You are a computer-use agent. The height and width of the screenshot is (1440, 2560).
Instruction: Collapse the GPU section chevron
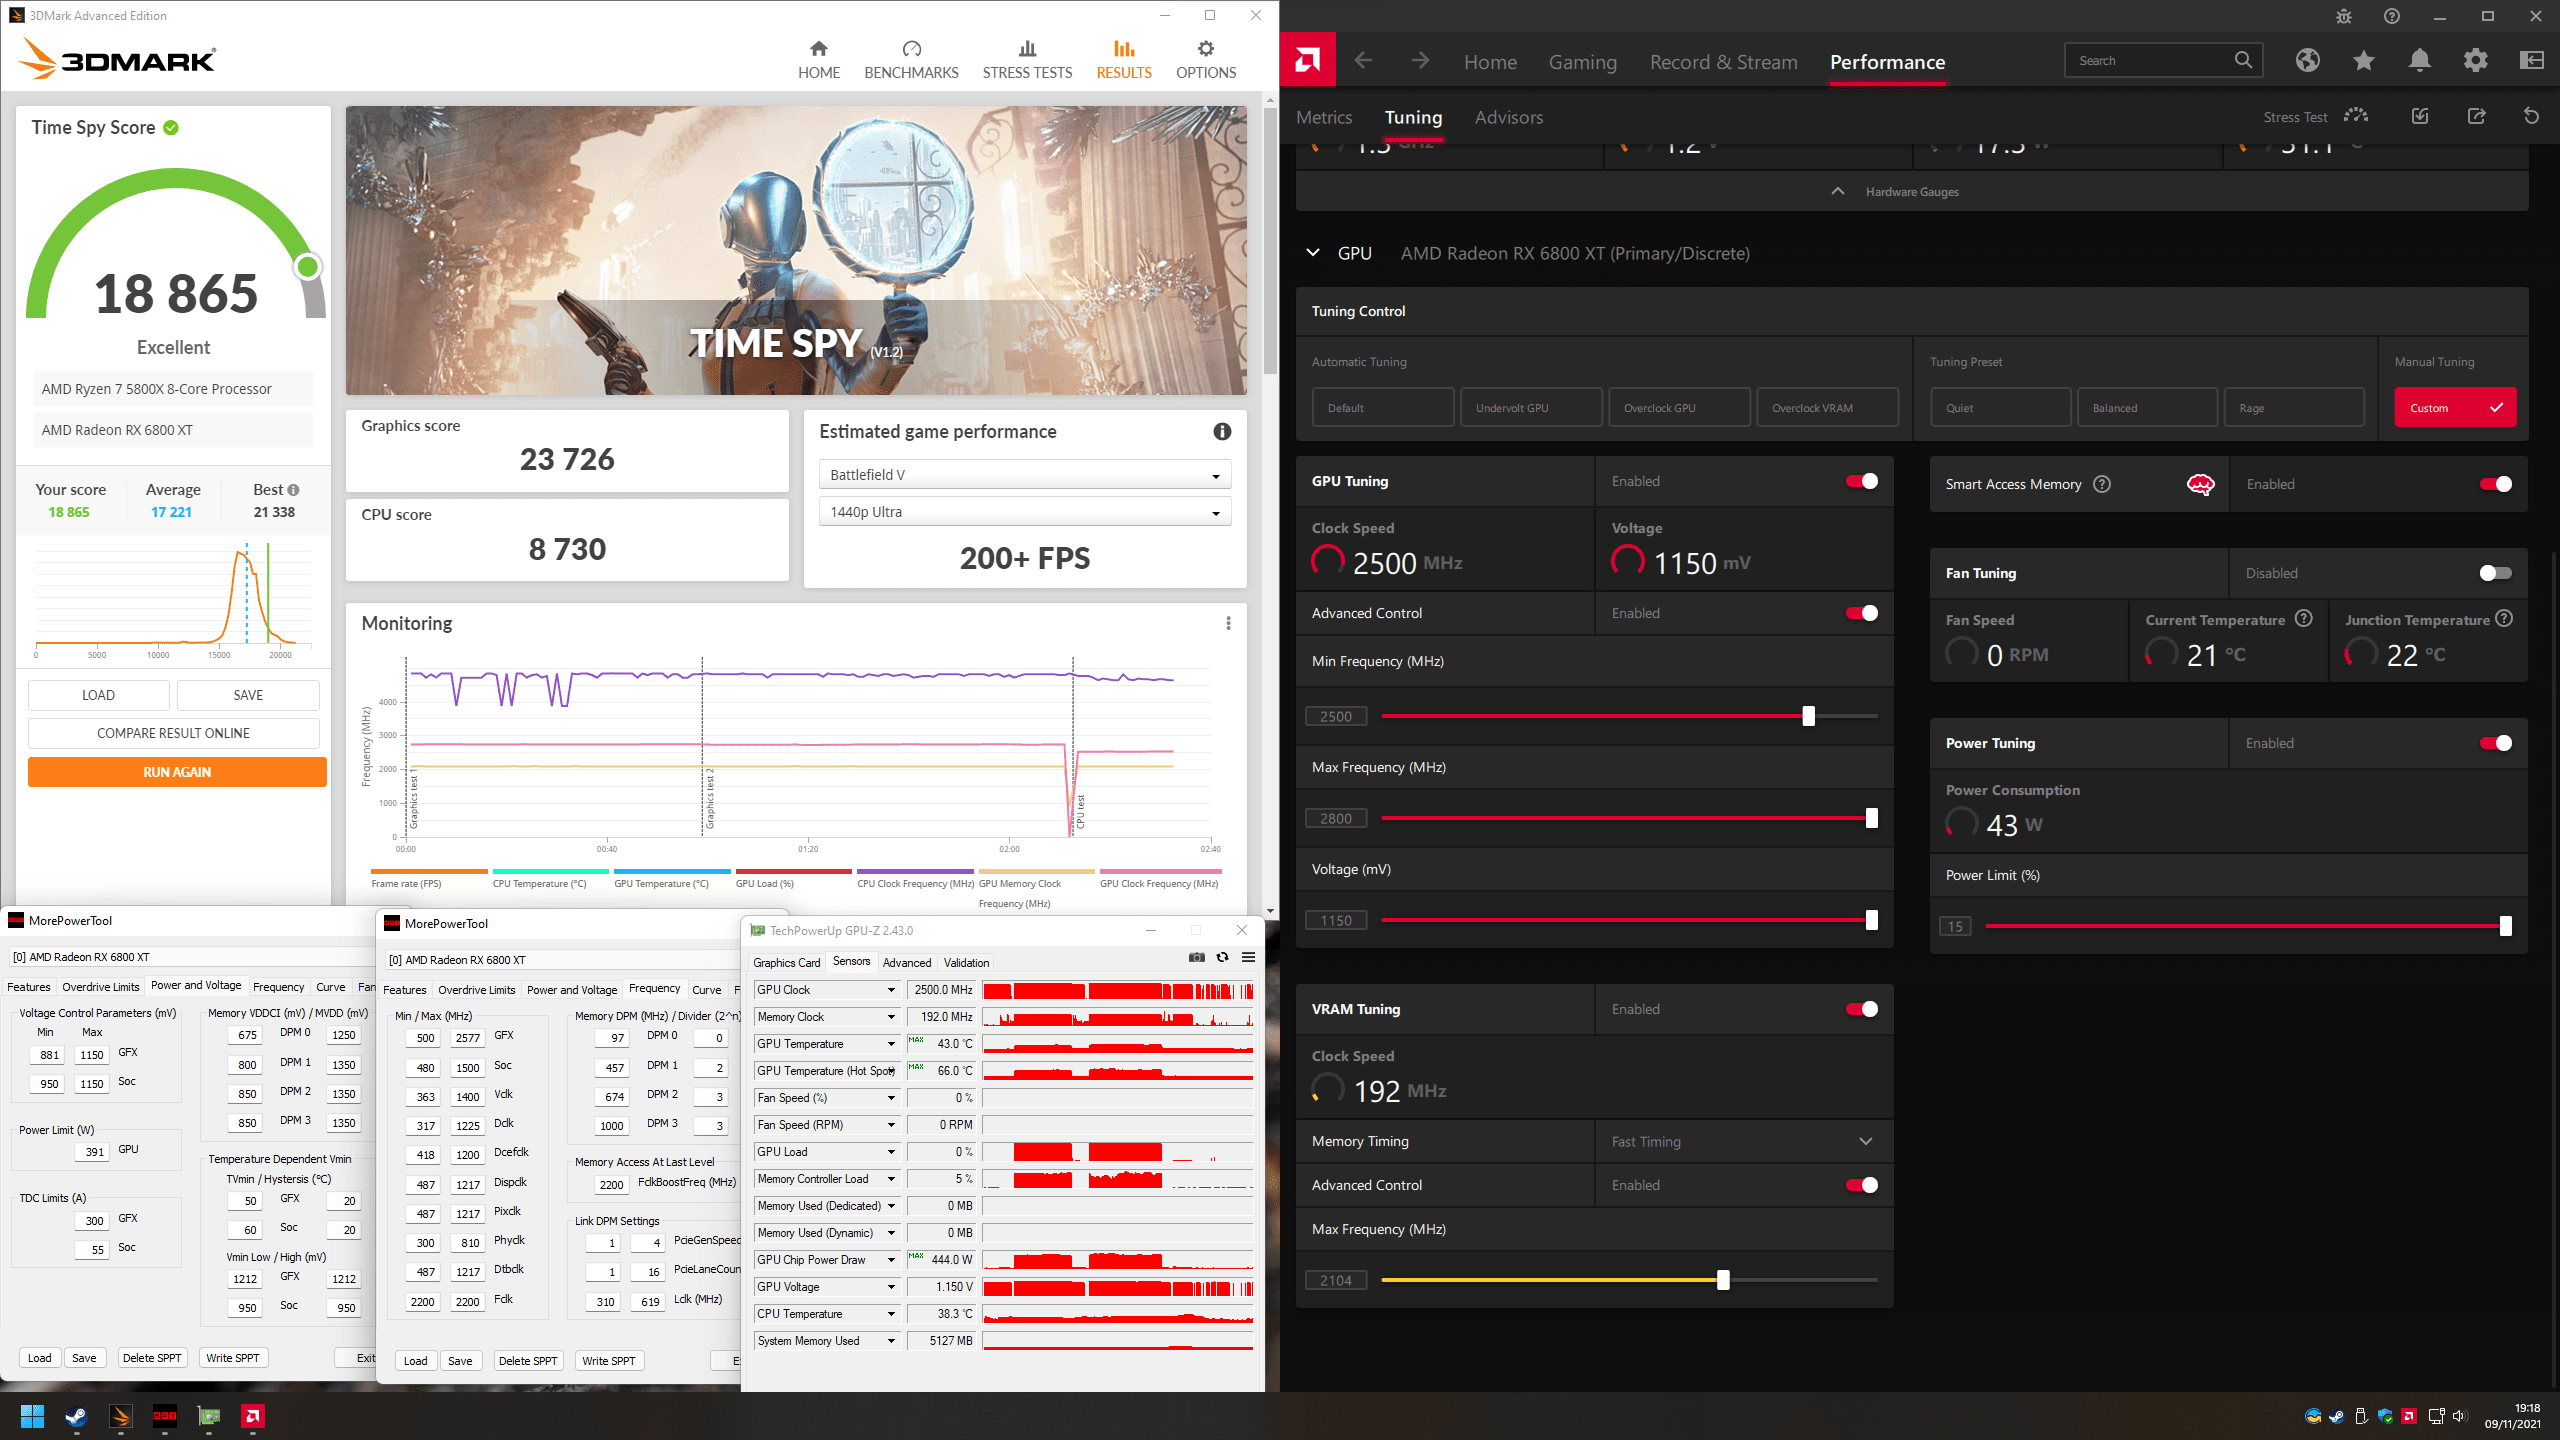[1313, 253]
